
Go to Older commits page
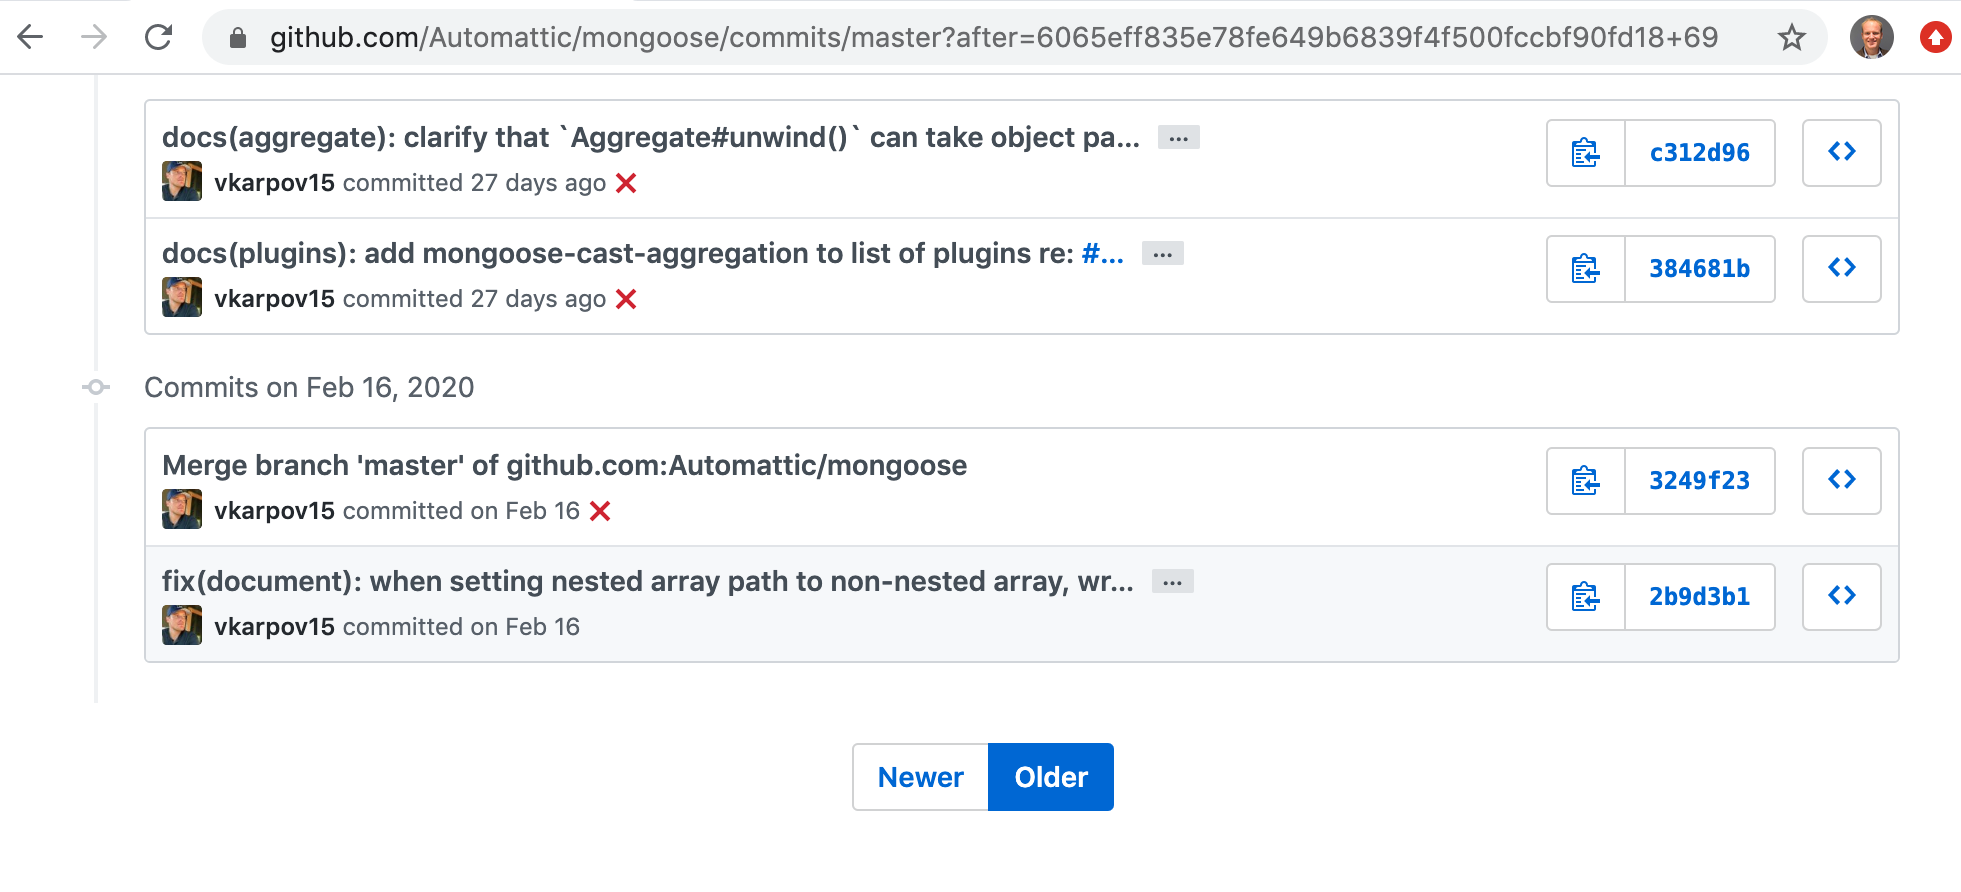[1050, 777]
